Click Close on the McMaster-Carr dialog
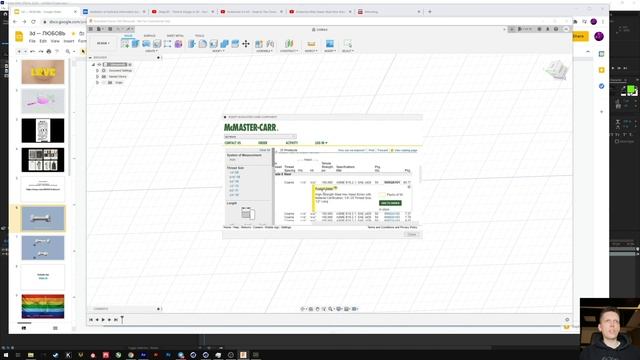 tap(412, 234)
